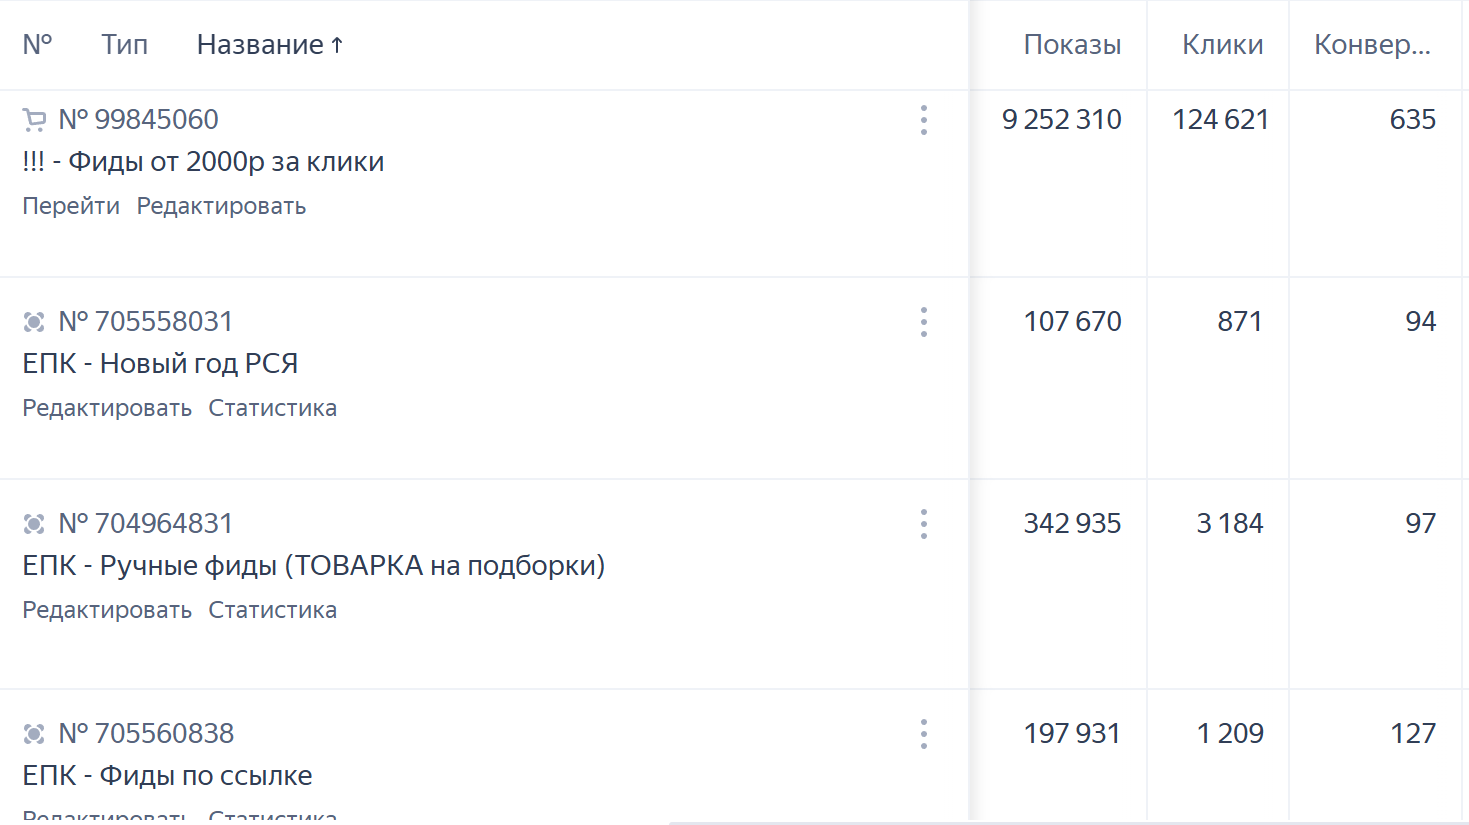Open the options menu for campaign № 704964831
1469x825 pixels.
coord(923,524)
